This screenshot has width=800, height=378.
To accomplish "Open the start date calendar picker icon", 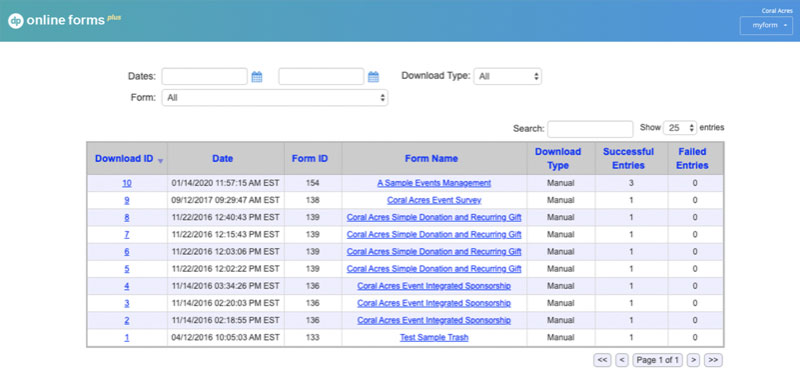I will (x=257, y=77).
